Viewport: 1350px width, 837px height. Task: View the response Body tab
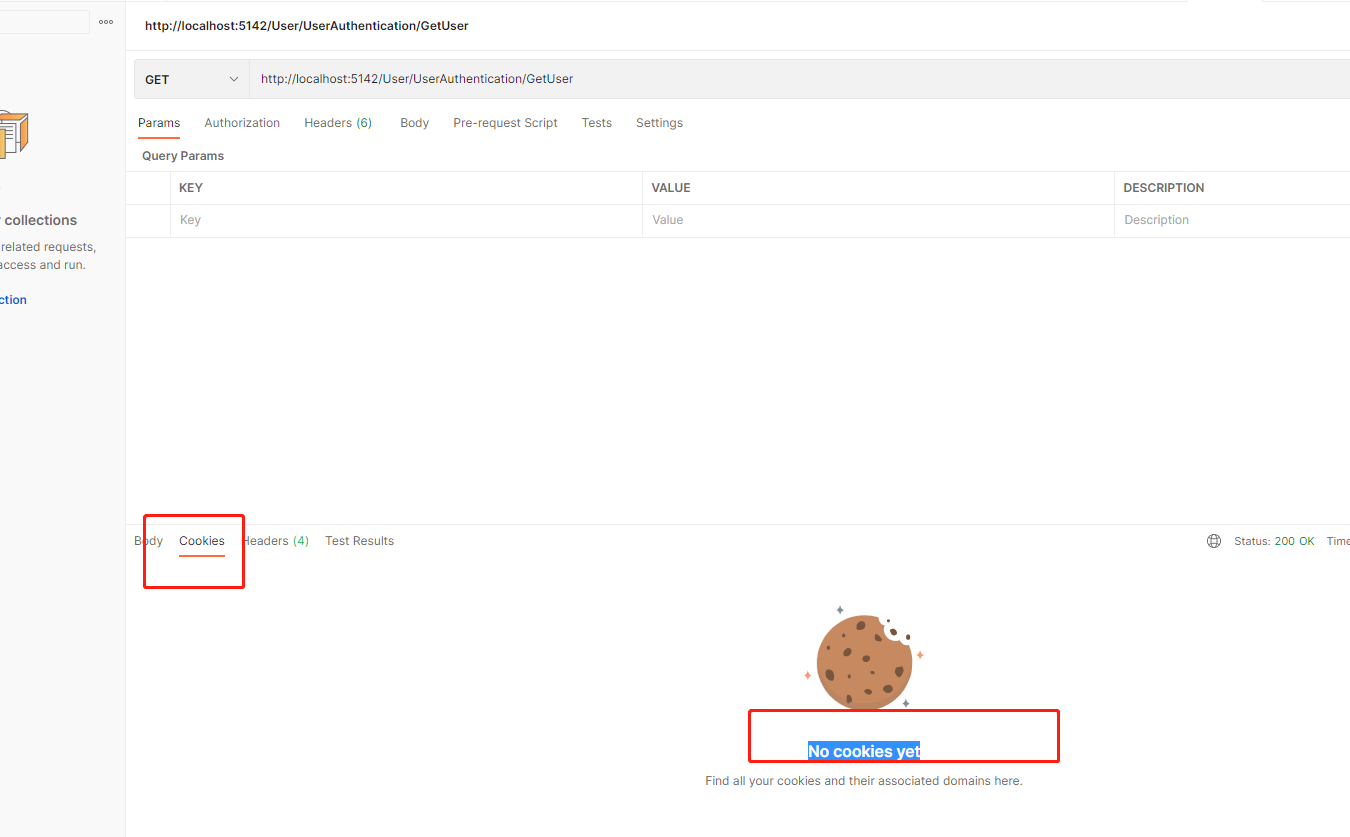pyautogui.click(x=148, y=540)
